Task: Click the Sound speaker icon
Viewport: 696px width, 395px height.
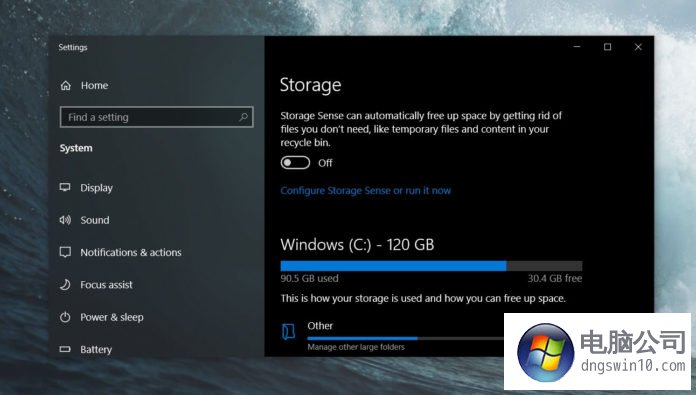Action: click(x=65, y=220)
